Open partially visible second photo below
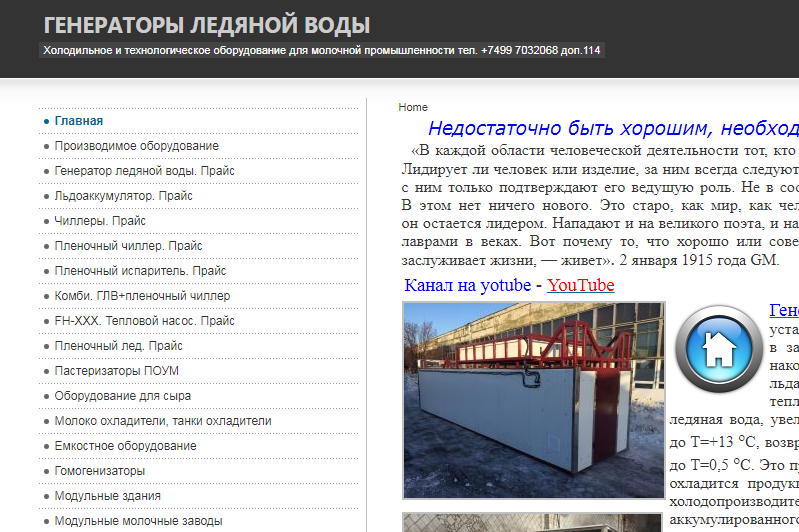Screen dimensions: 799x532 (534, 522)
